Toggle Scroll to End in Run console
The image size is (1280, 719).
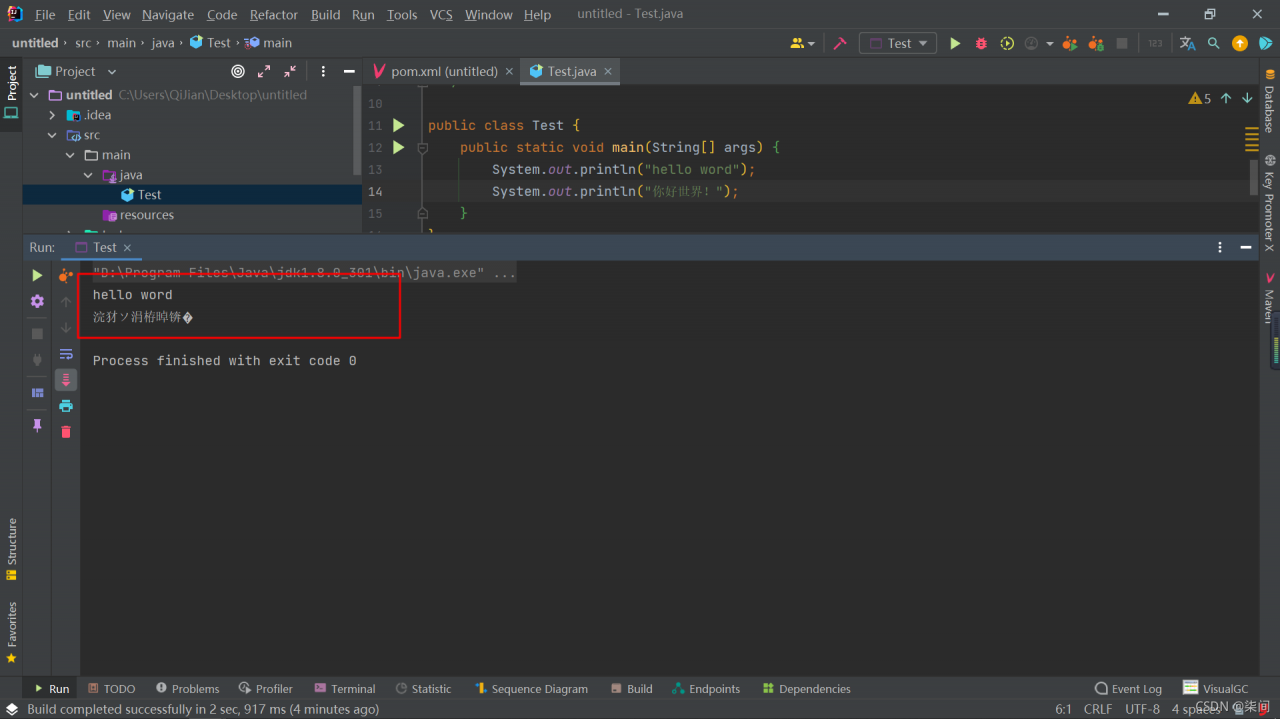point(66,380)
